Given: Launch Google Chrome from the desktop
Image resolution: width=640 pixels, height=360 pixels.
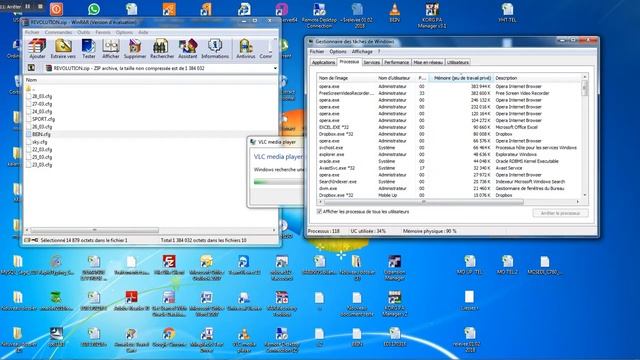Looking at the screenshot, I should [169, 337].
